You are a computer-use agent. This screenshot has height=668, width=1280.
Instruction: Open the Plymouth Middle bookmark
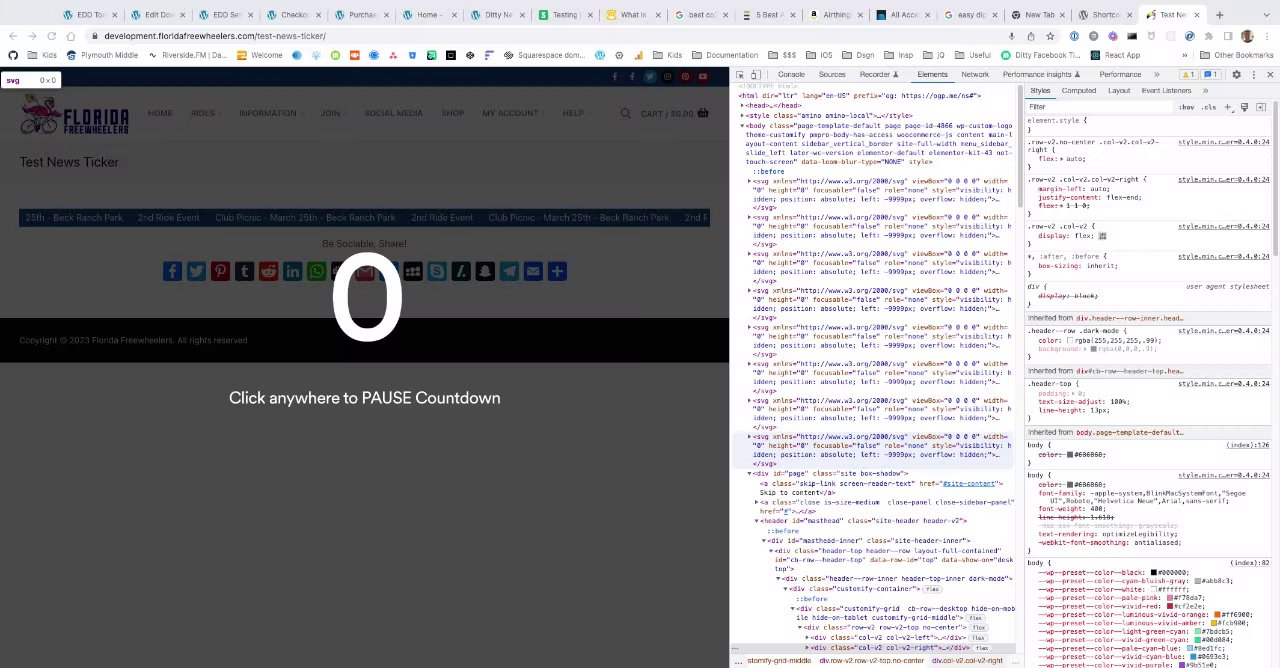click(x=103, y=55)
